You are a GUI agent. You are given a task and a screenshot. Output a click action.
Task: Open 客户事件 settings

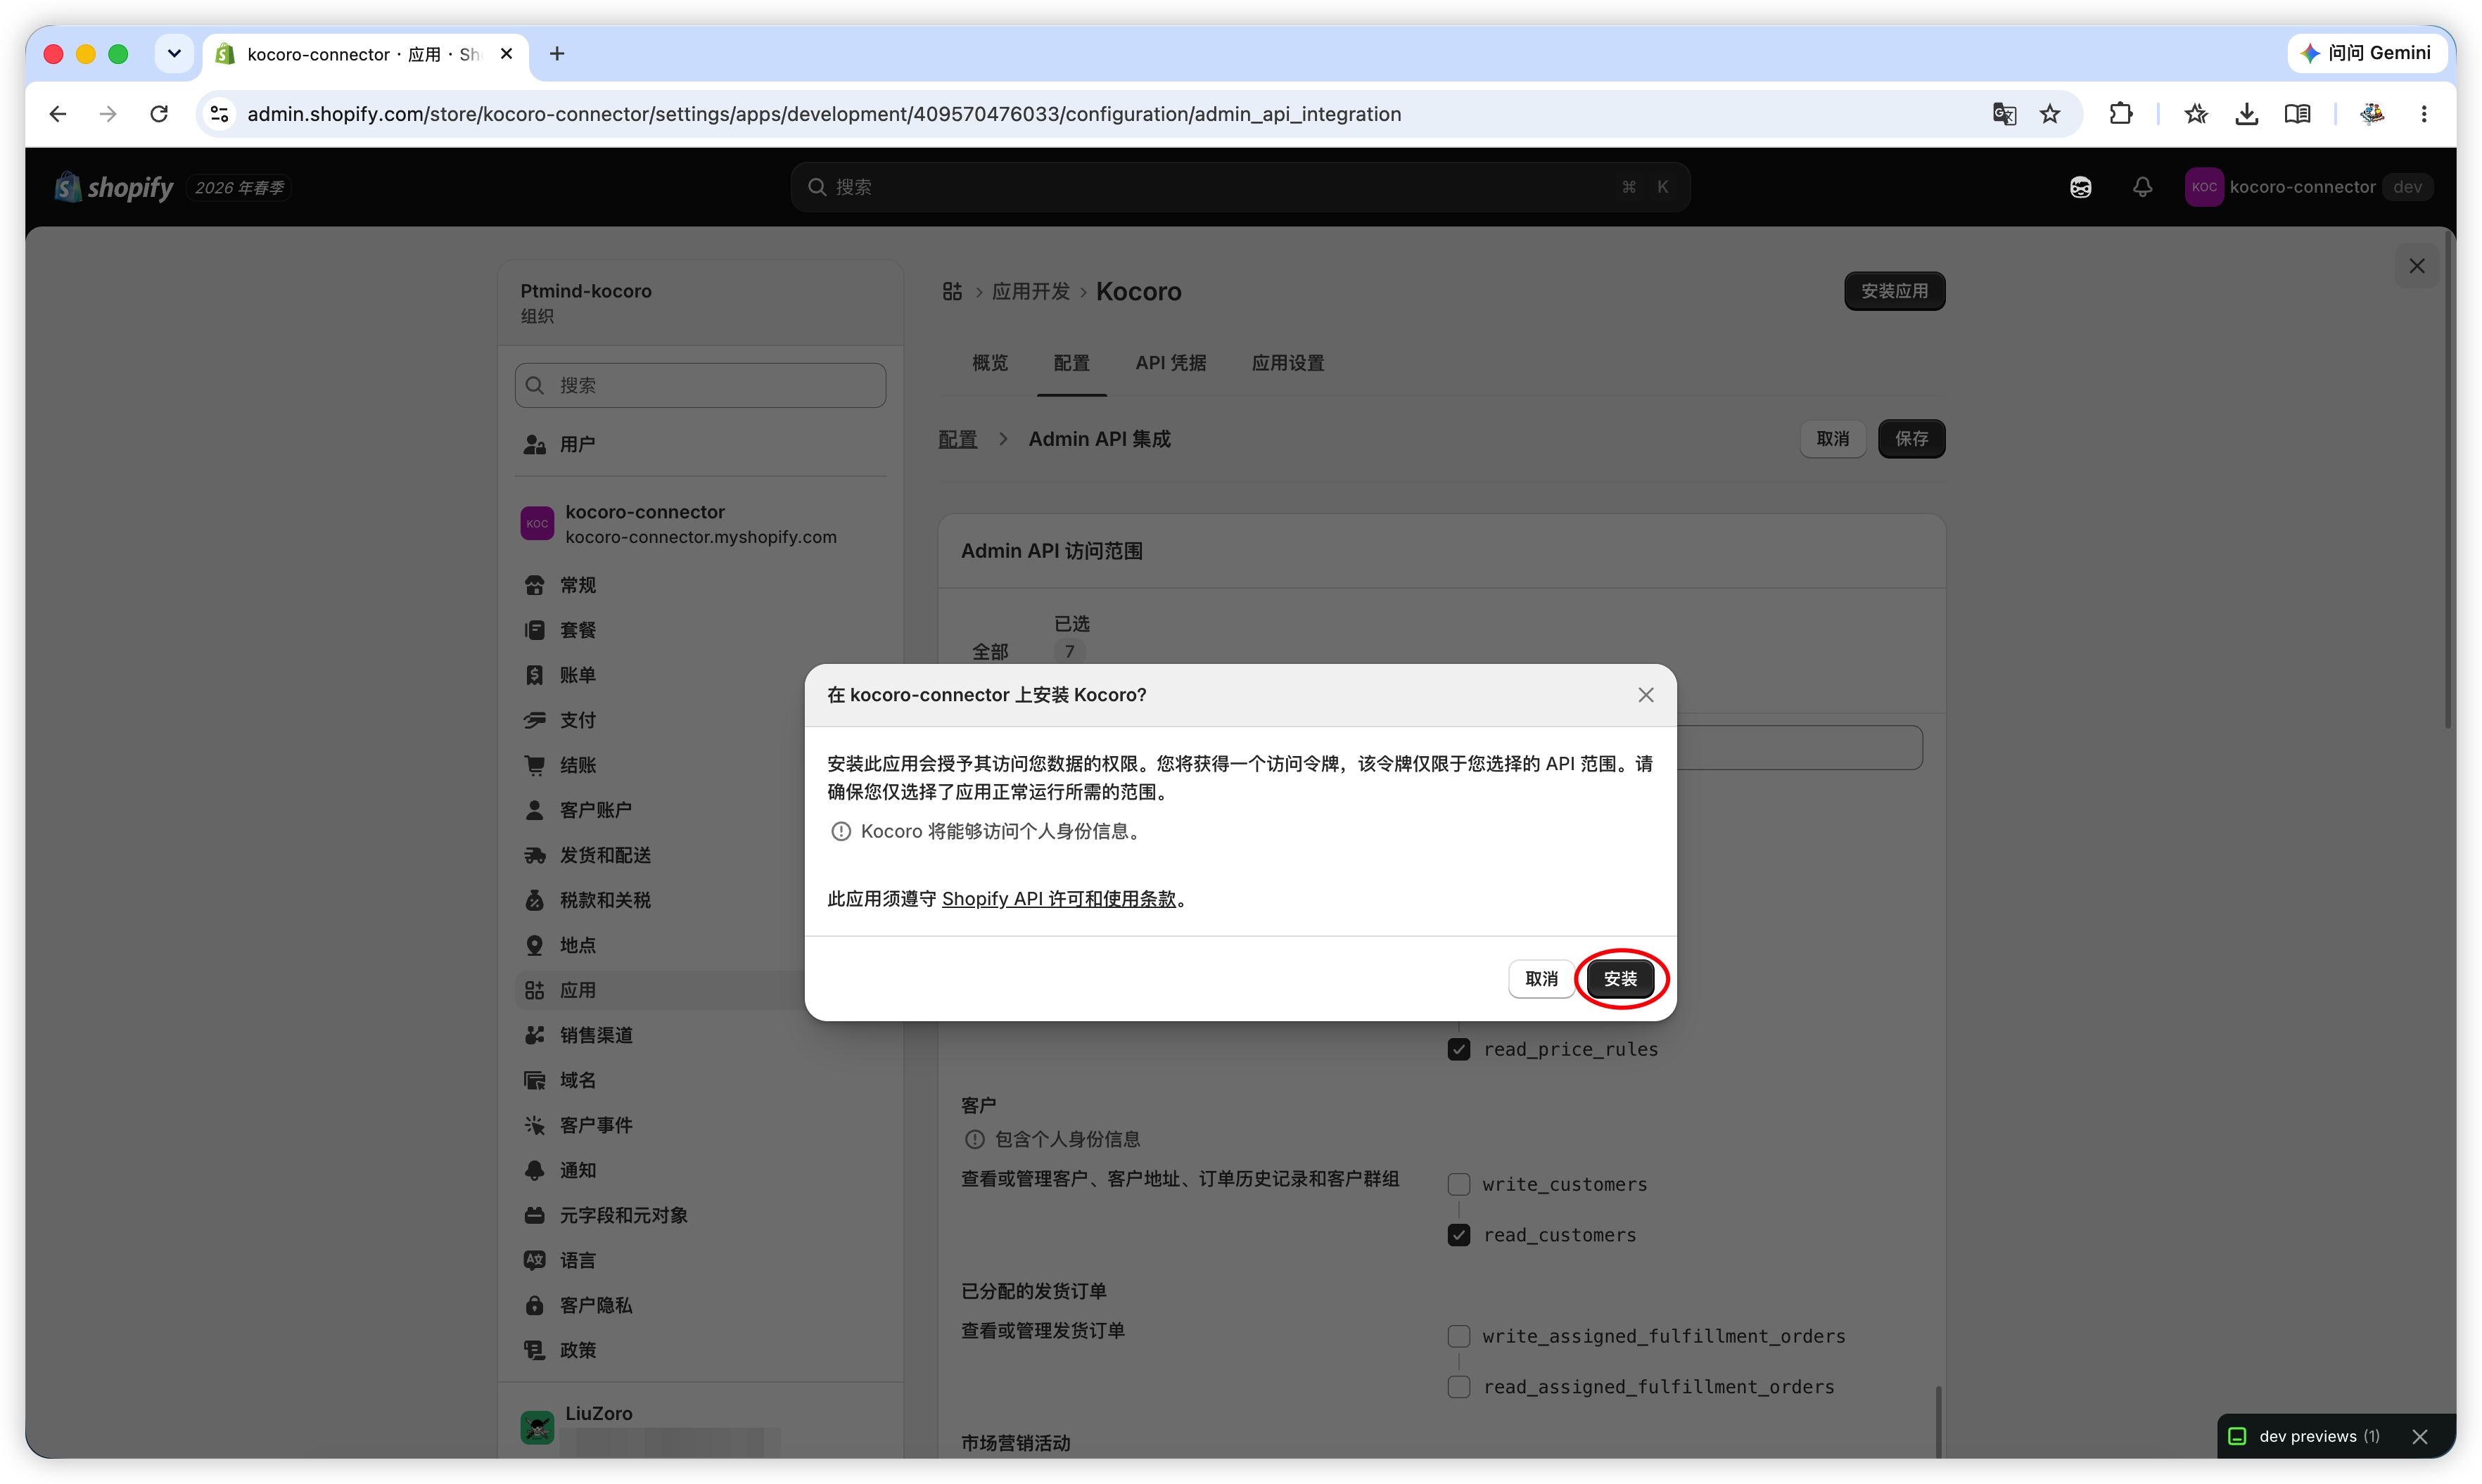(x=700, y=1125)
